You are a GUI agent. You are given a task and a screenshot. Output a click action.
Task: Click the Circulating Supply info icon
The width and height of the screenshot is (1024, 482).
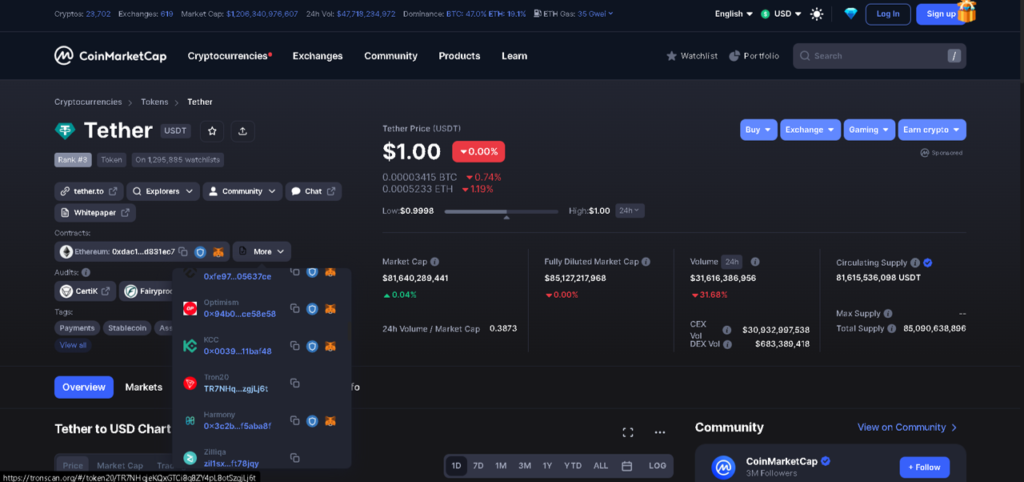(x=915, y=263)
